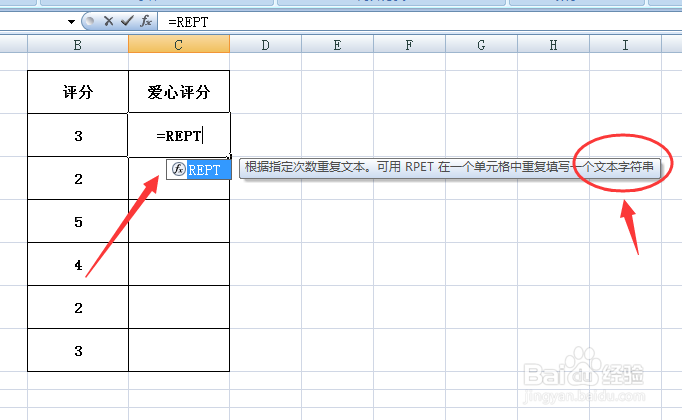
Task: Select the 爱心评分 cell beside score 5
Action: [179, 221]
